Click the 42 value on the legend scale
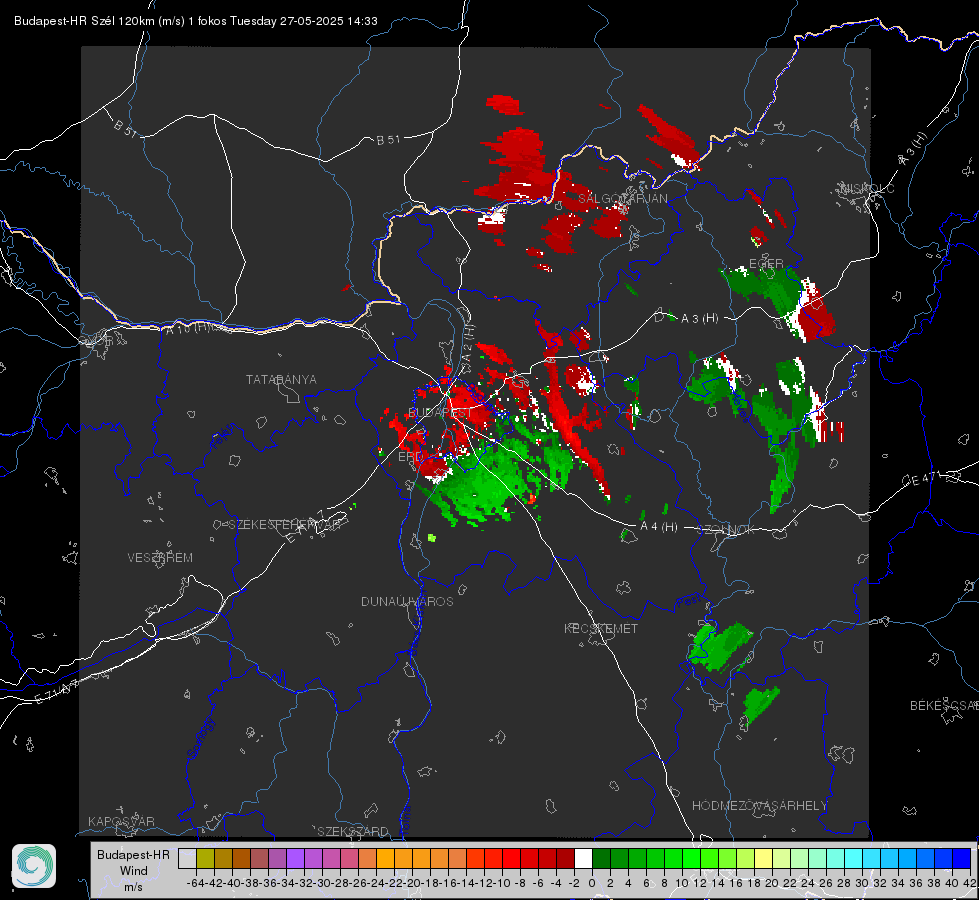Image resolution: width=979 pixels, height=900 pixels. (x=969, y=883)
